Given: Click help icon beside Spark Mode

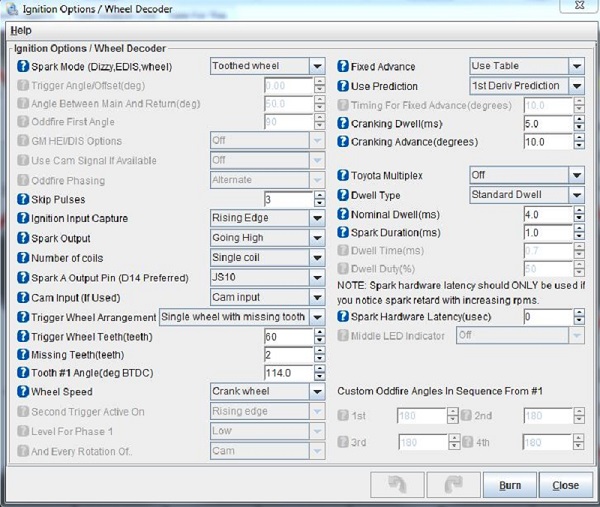Looking at the screenshot, I should [x=24, y=67].
